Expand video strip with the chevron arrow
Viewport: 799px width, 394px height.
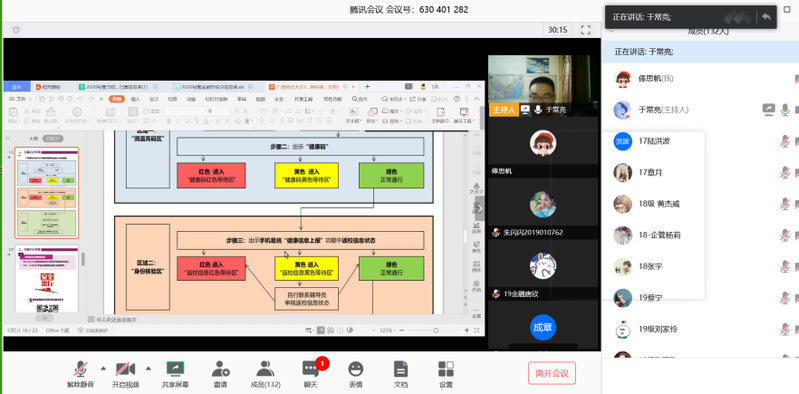(x=480, y=208)
